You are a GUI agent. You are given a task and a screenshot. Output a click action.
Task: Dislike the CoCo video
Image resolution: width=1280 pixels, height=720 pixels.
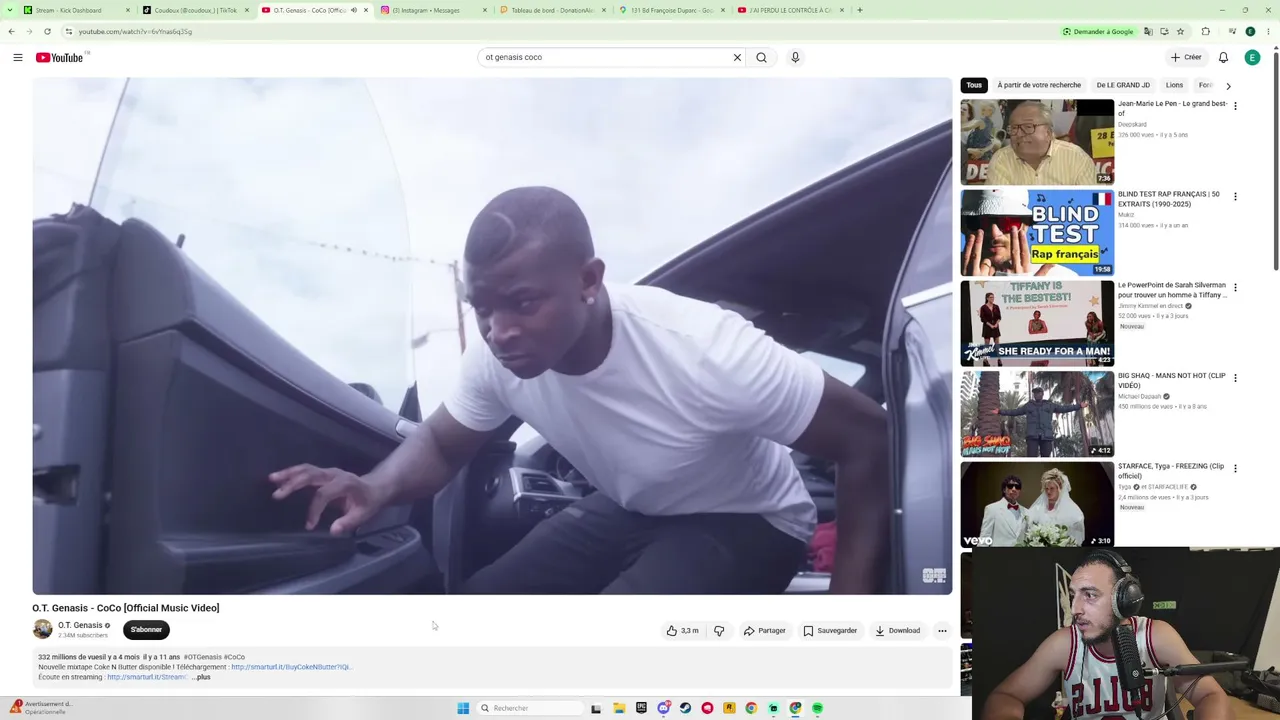(719, 631)
